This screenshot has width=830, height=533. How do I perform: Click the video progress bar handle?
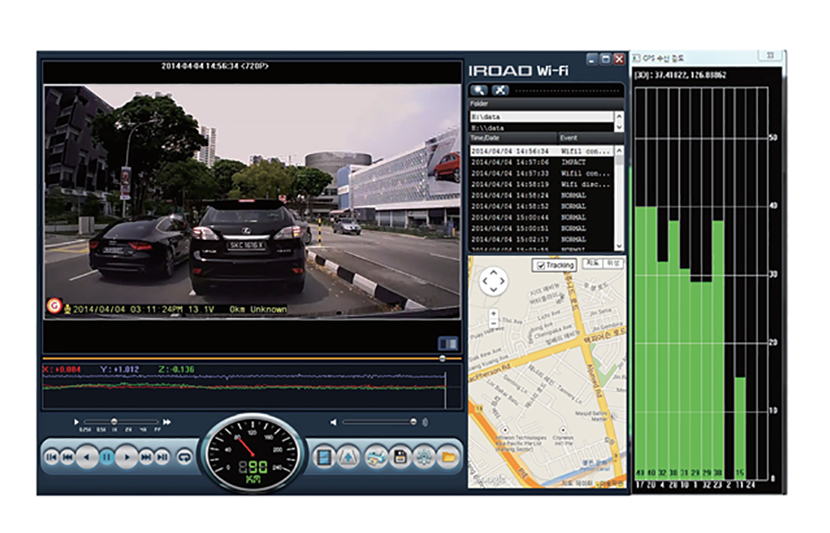click(443, 358)
